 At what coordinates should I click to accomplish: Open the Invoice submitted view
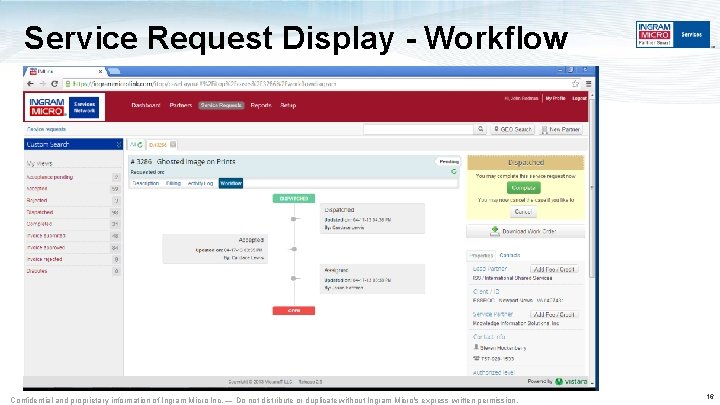coord(46,236)
